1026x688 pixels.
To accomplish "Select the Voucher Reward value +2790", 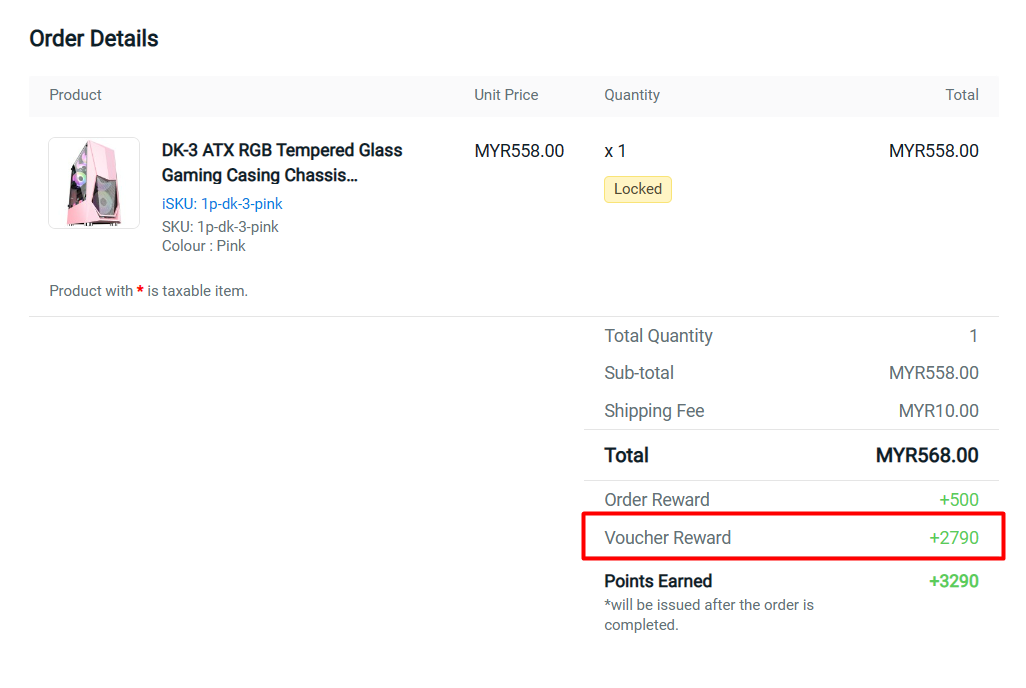I will 954,537.
